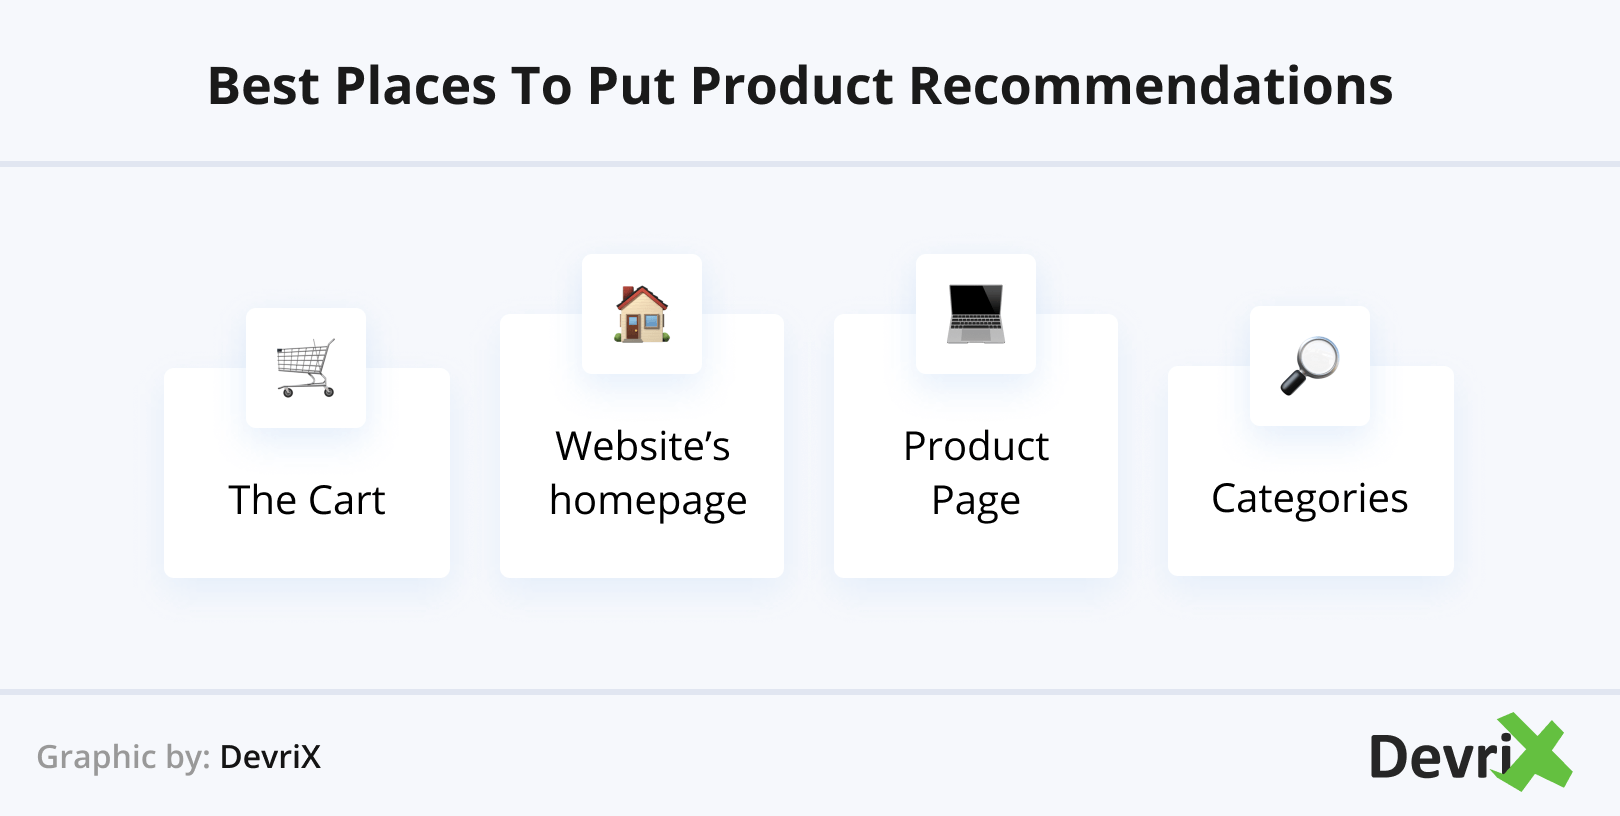
Task: Select the word "Places" in the heading
Action: (416, 86)
